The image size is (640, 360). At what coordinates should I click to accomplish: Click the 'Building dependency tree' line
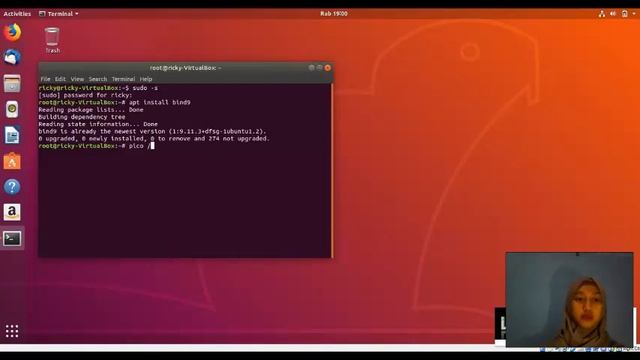click(x=82, y=117)
